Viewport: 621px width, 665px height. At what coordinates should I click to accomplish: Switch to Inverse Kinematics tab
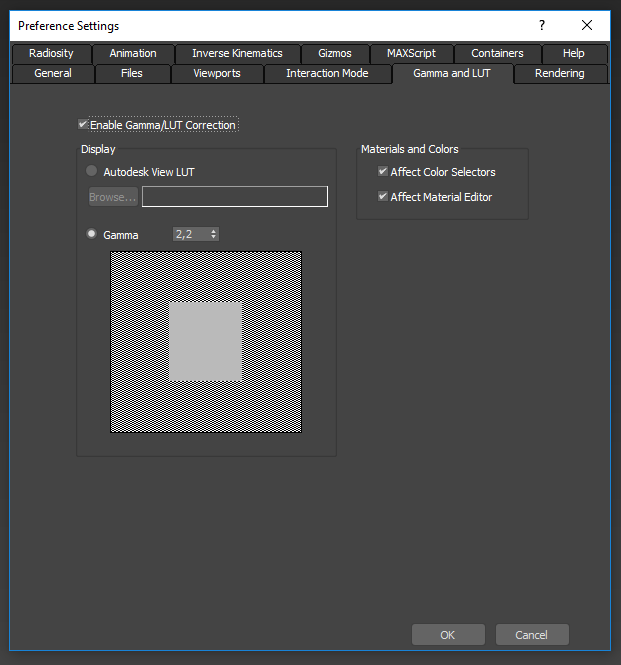(237, 53)
